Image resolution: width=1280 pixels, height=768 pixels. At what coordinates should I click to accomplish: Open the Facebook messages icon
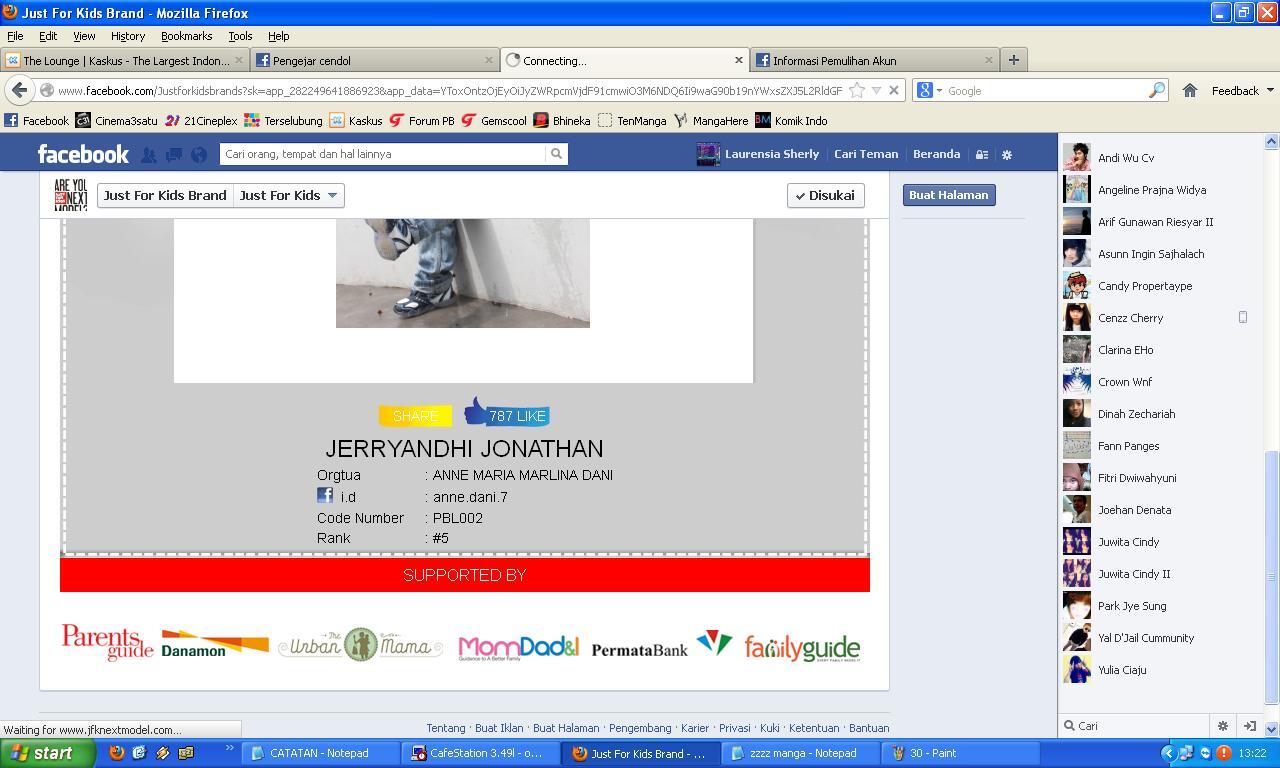(173, 155)
